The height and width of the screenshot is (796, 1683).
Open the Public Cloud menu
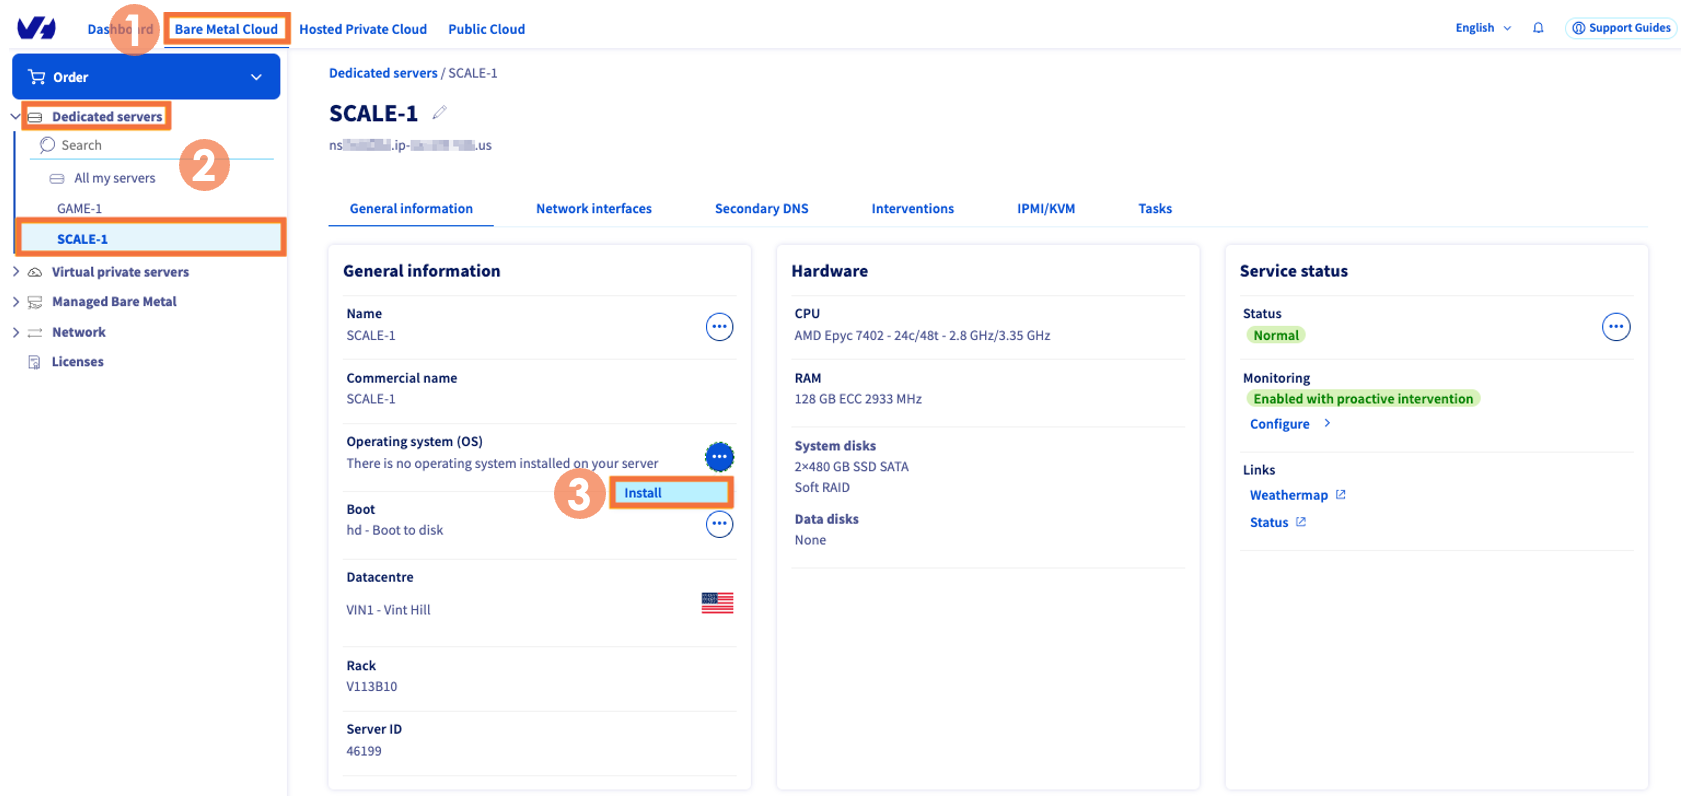(486, 29)
